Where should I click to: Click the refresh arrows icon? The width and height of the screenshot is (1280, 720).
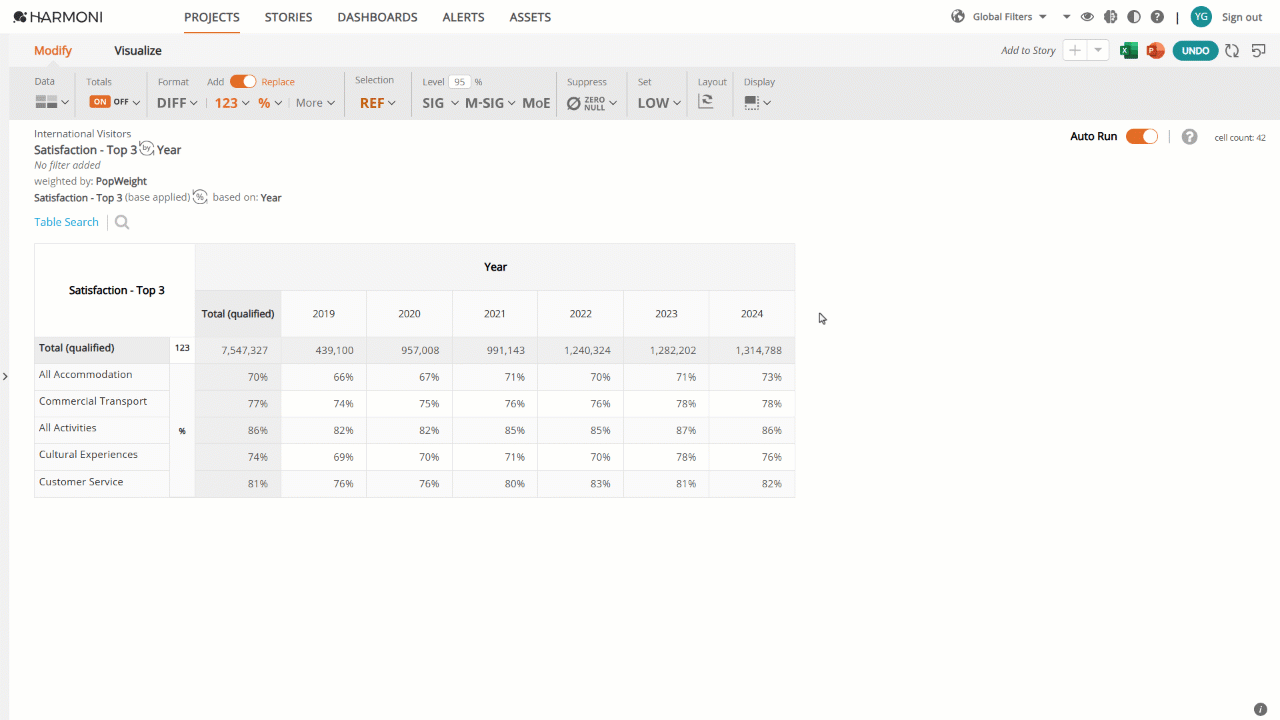(1232, 51)
